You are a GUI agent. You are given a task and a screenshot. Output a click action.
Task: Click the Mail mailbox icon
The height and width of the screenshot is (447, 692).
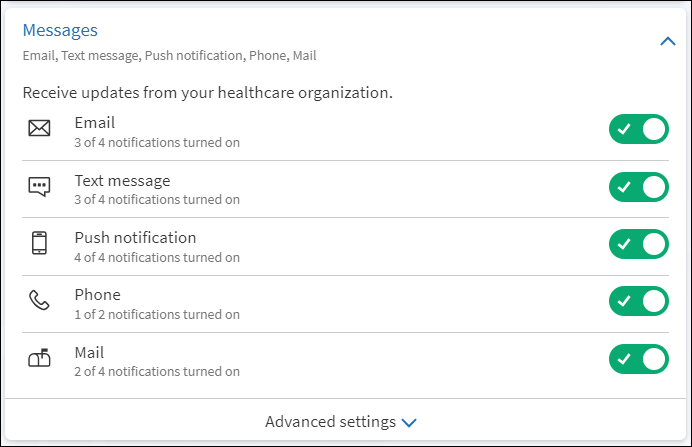click(39, 358)
